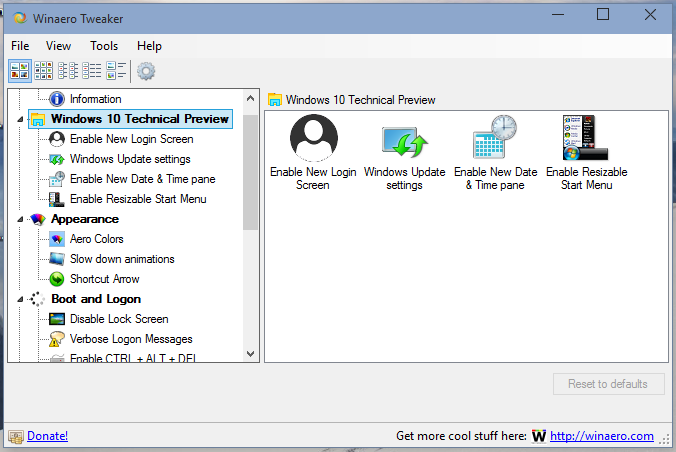Minimize the Winaero Tweaker window
Image resolution: width=676 pixels, height=452 pixels.
click(x=558, y=15)
